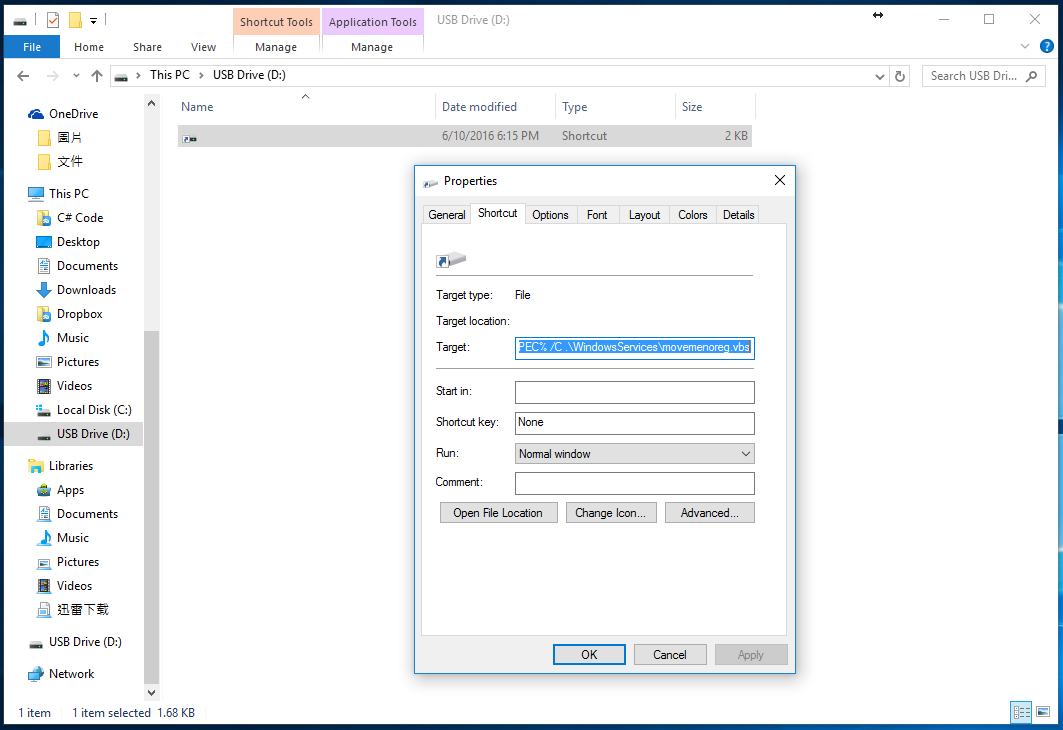The width and height of the screenshot is (1063, 730).
Task: Click the Change Icon... button
Action: coord(611,513)
